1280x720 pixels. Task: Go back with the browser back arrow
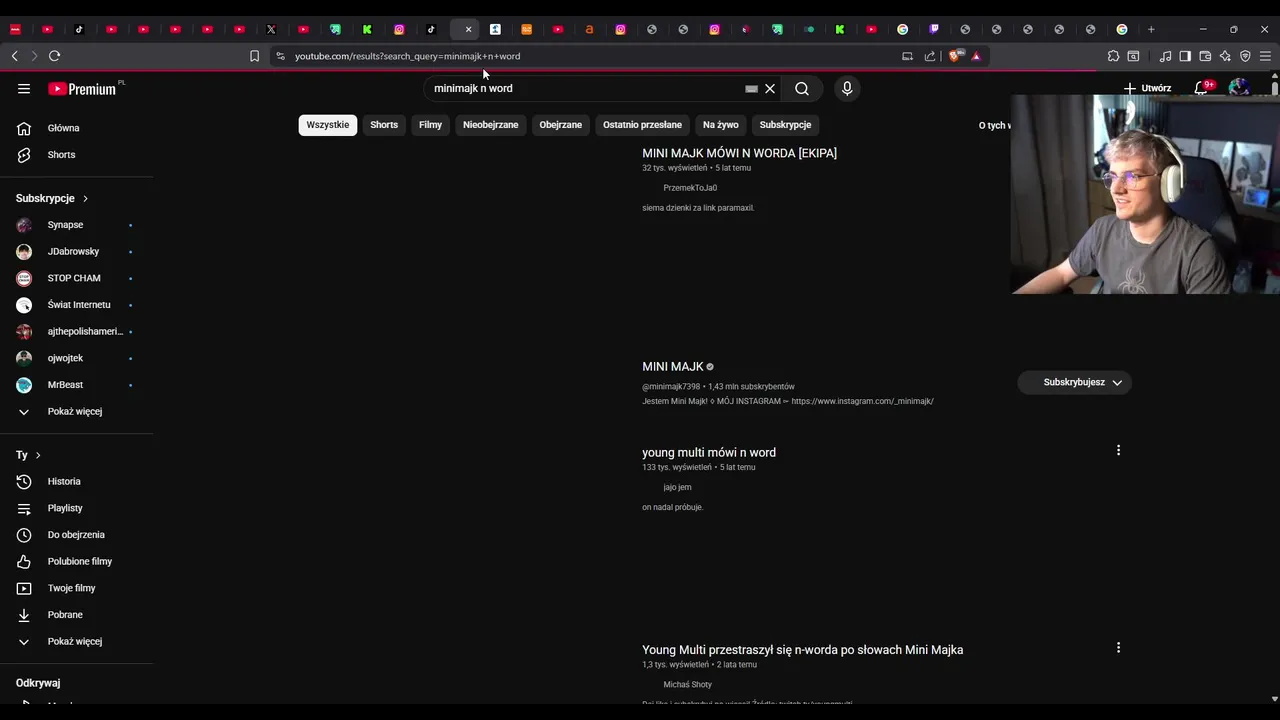tap(15, 56)
